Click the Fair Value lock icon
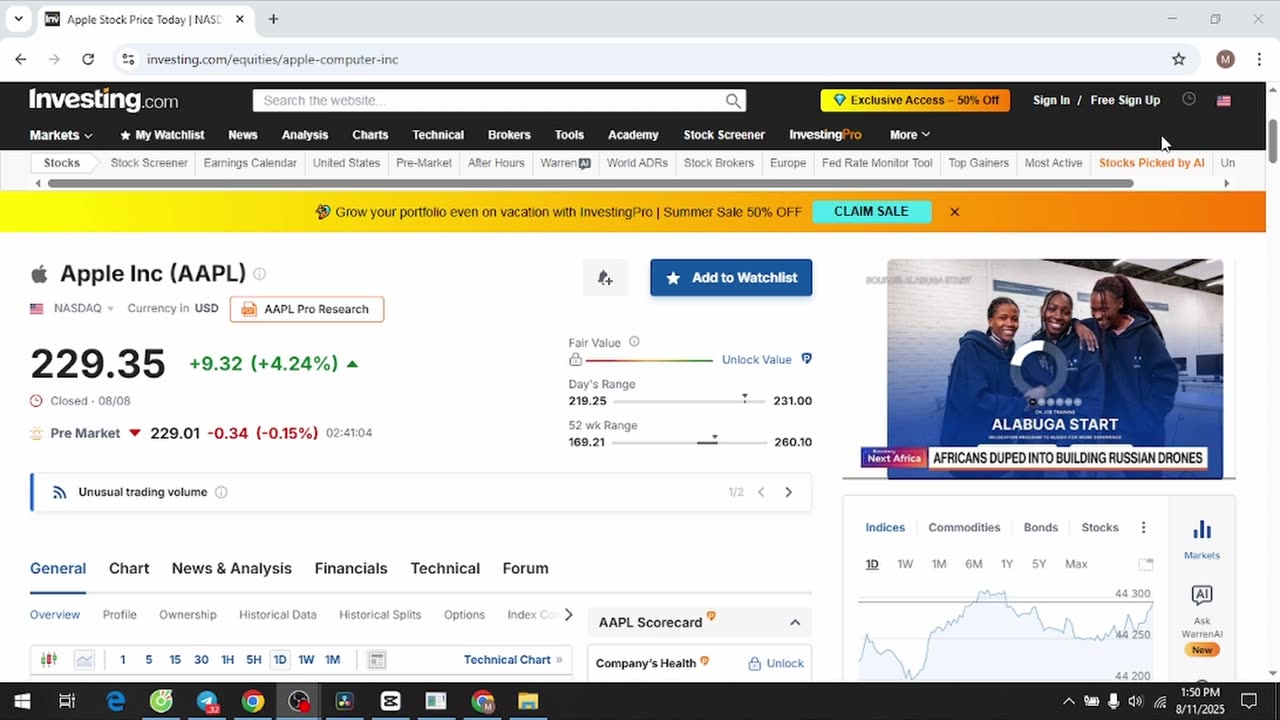Screen dimensions: 1280x720 pyautogui.click(x=575, y=359)
